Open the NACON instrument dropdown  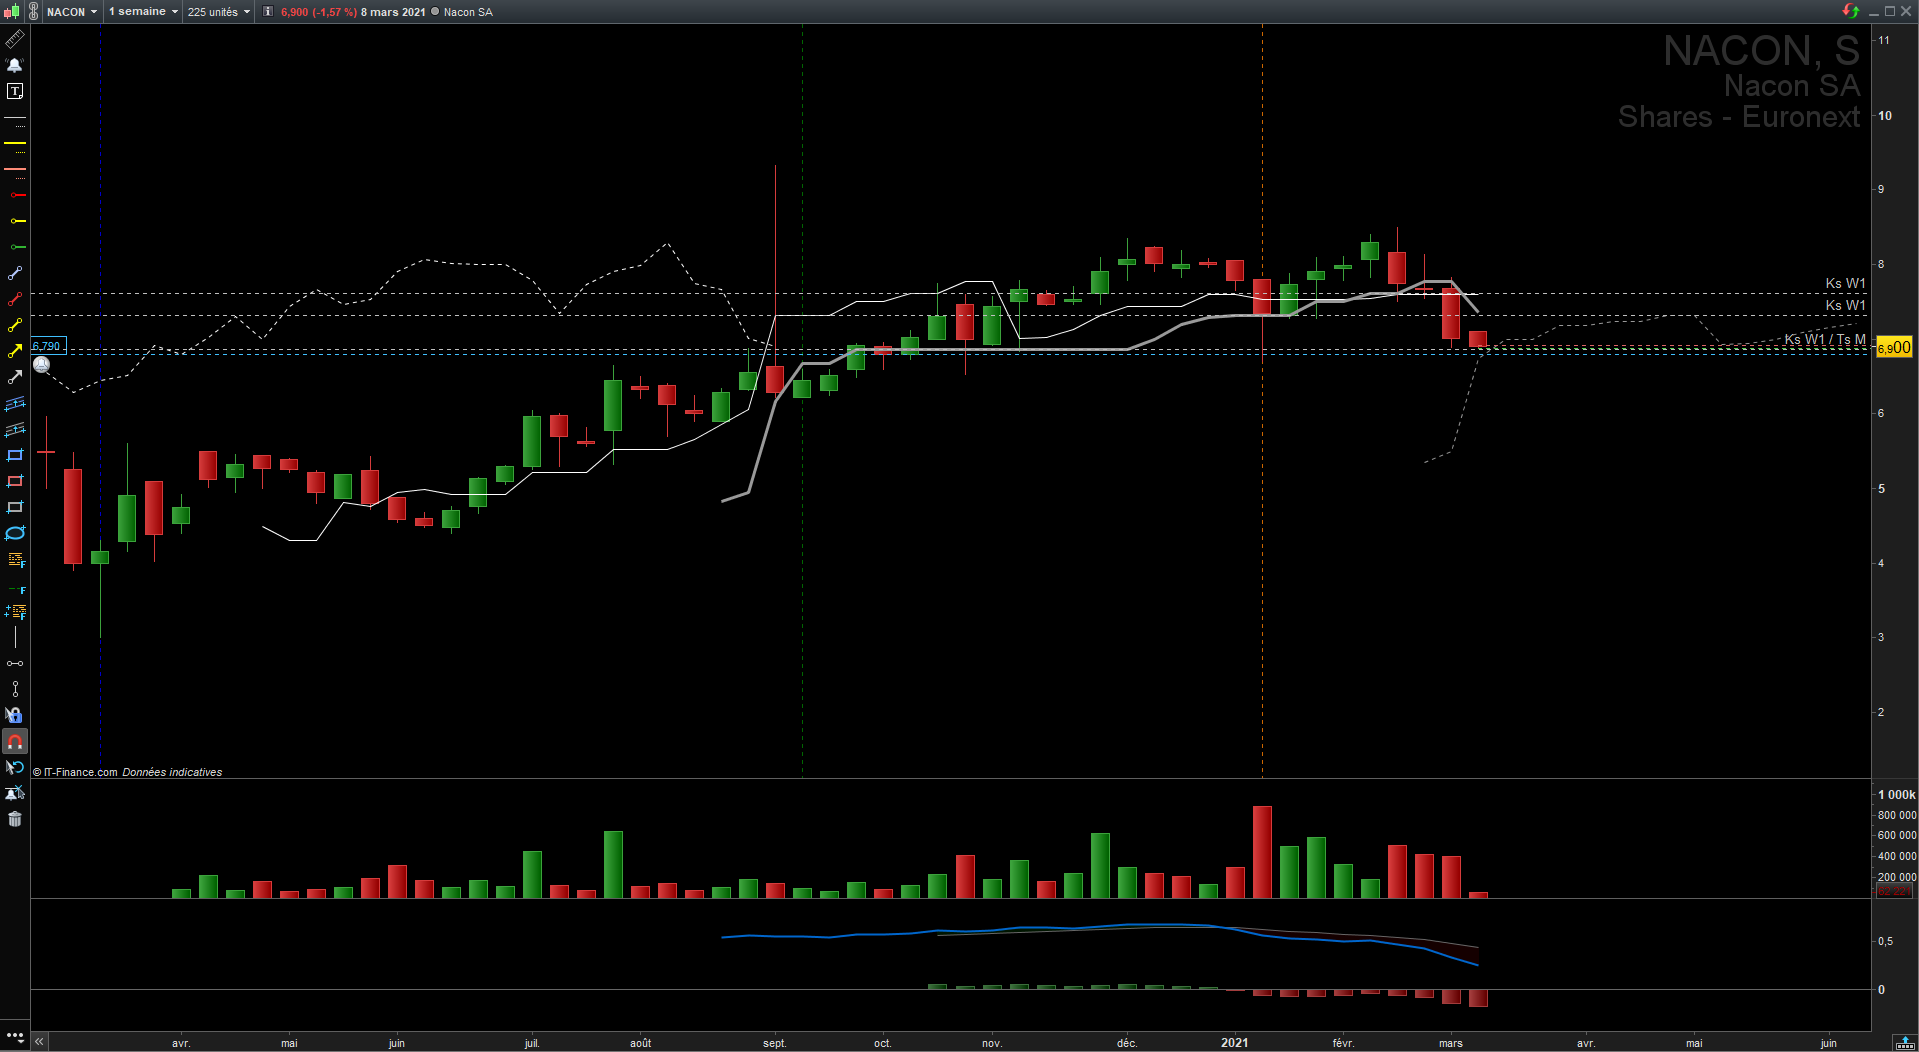(72, 12)
